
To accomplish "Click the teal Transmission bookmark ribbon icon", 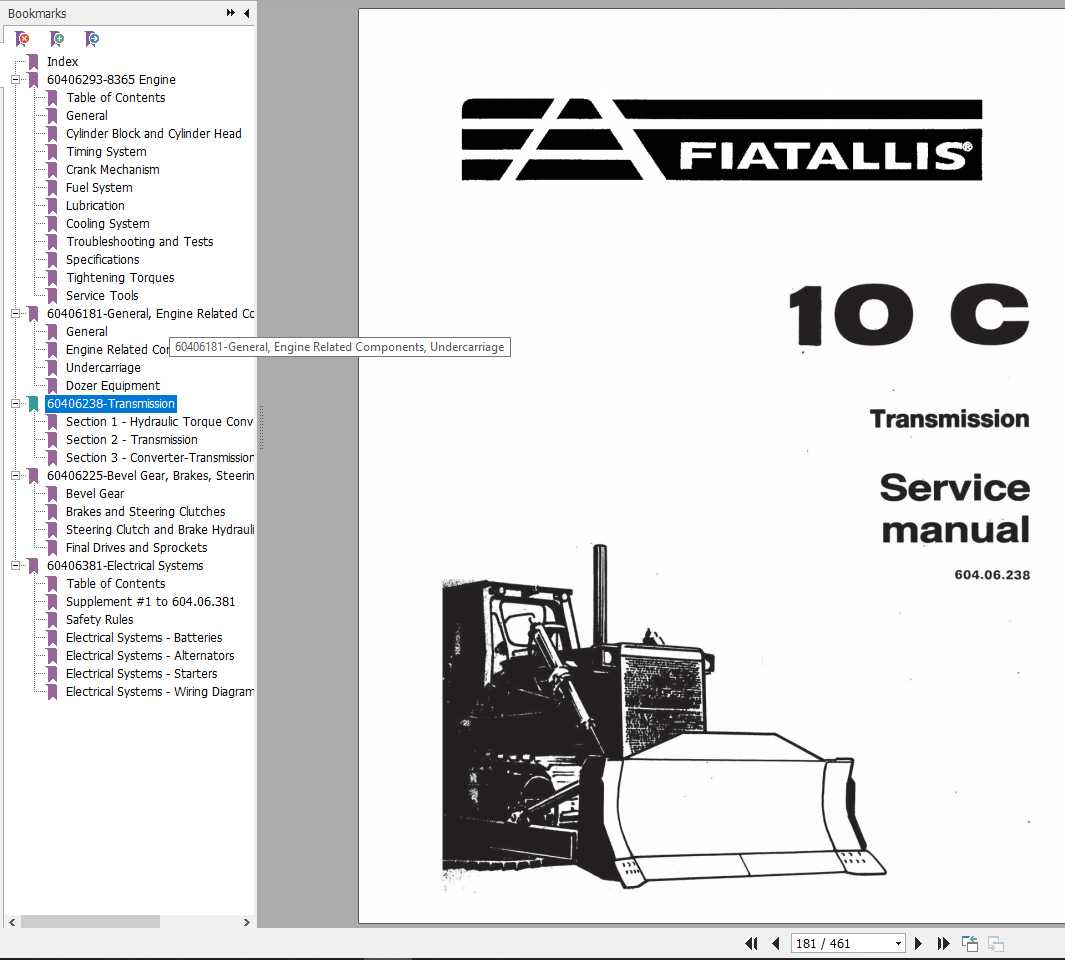I will 33,404.
